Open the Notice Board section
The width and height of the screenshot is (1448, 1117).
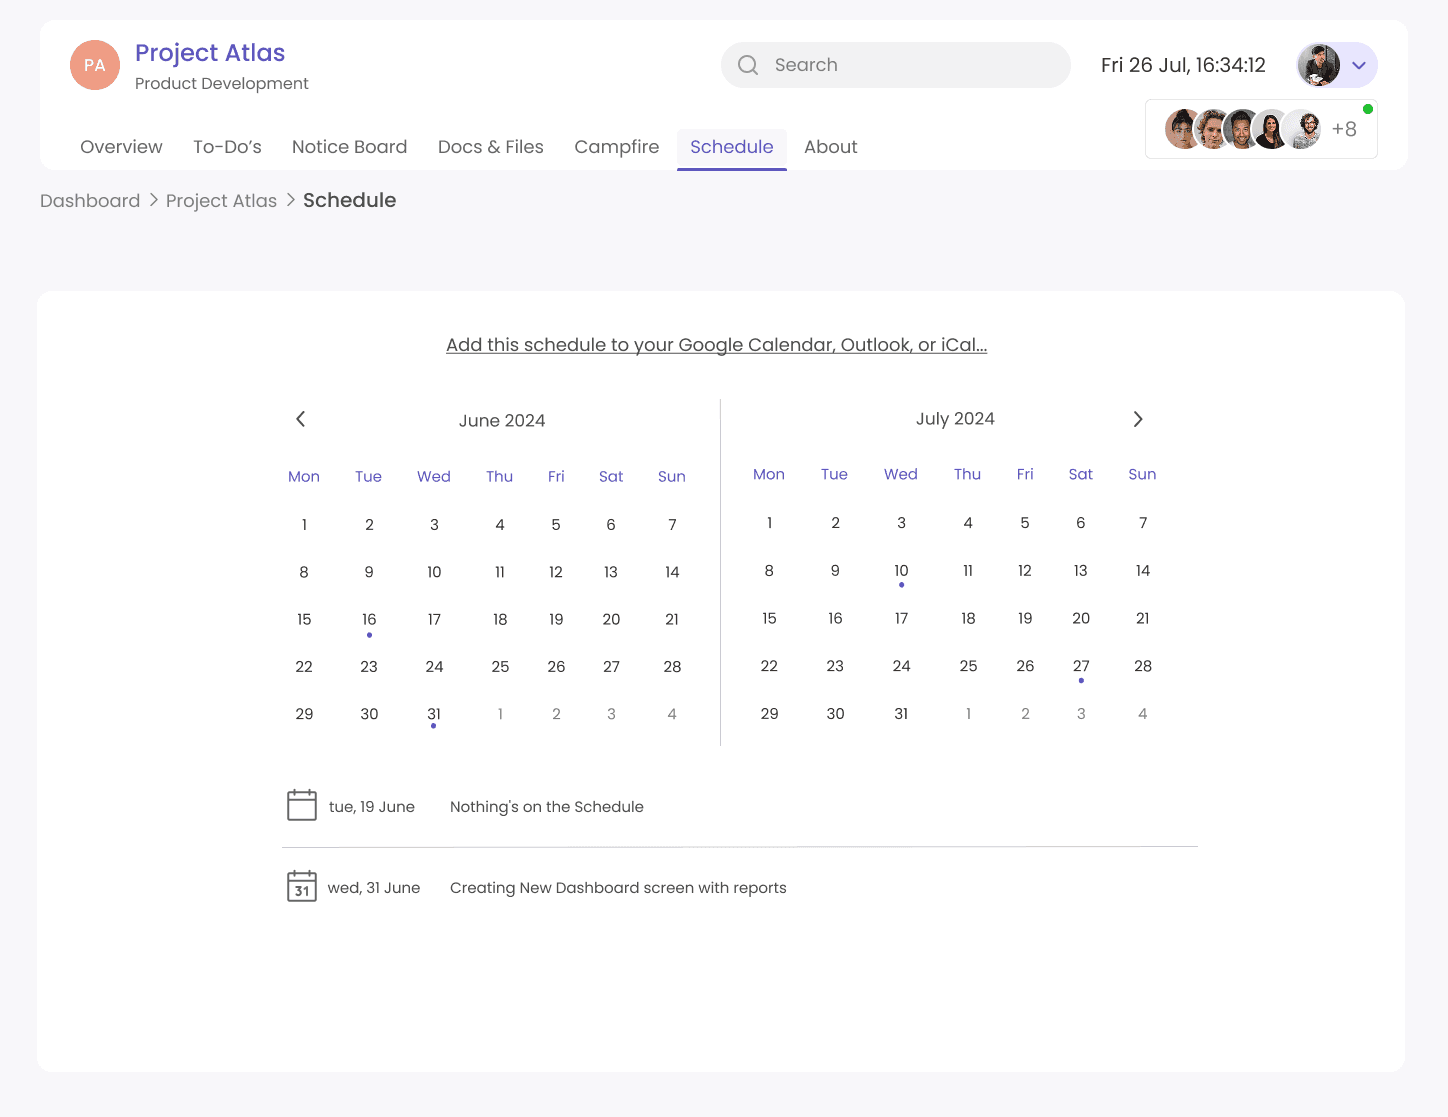tap(349, 147)
